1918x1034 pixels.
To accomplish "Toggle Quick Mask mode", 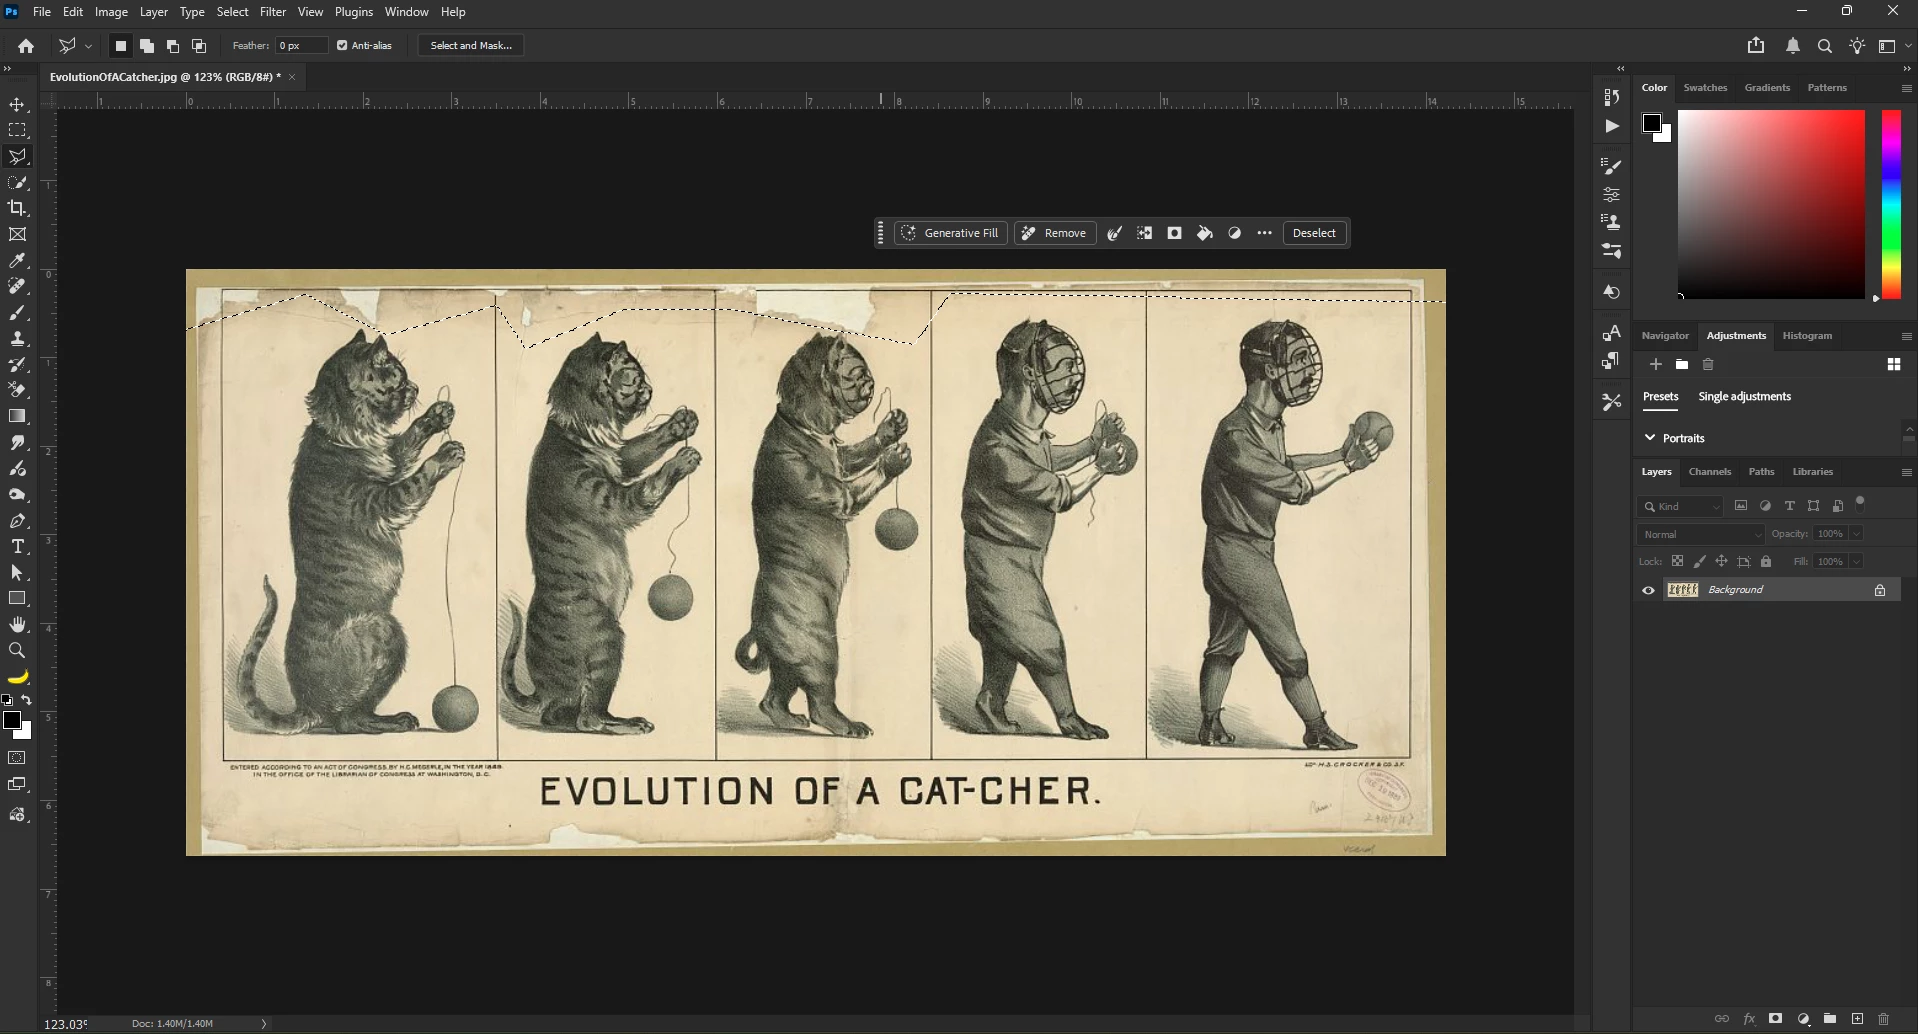I will pos(17,758).
